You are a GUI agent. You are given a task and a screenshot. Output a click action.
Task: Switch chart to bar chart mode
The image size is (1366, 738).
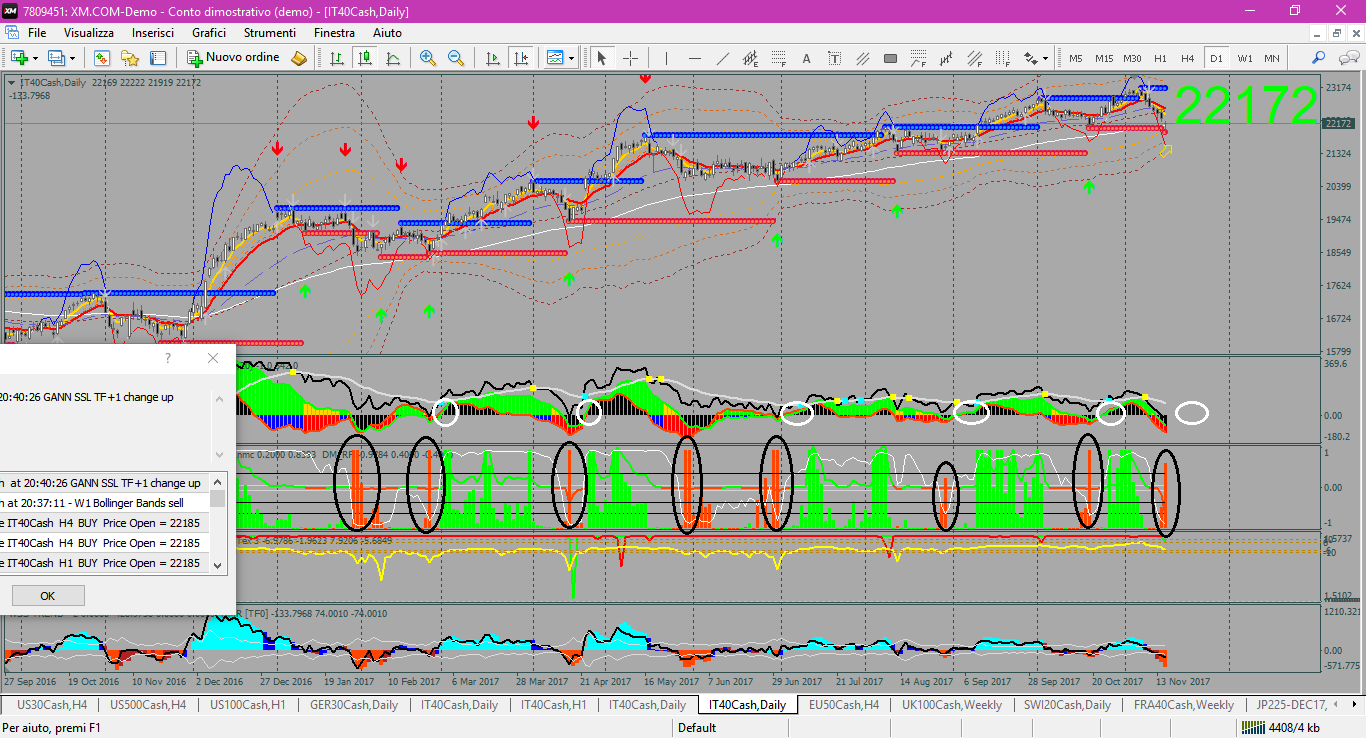tap(337, 58)
